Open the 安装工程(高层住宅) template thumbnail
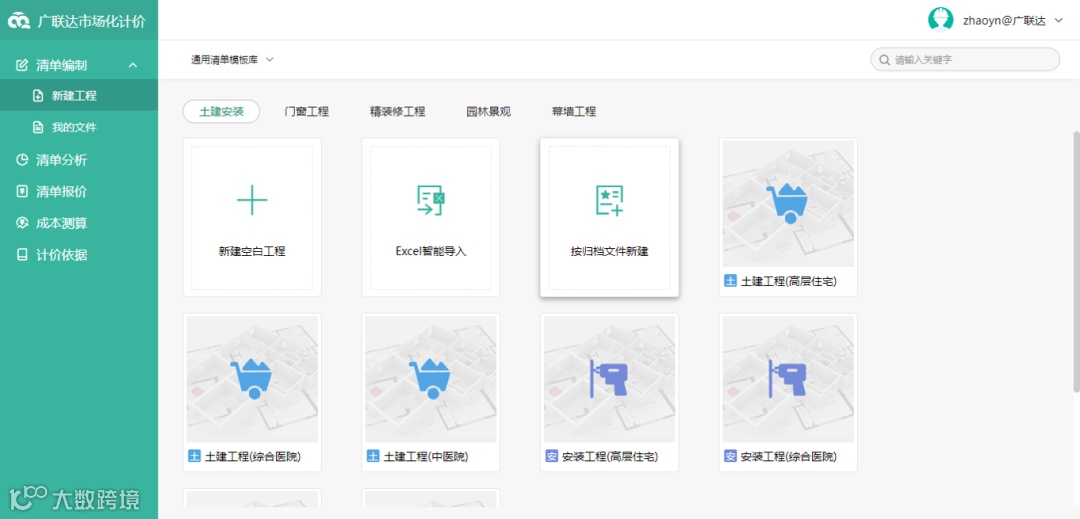Image resolution: width=1080 pixels, height=519 pixels. coord(610,379)
